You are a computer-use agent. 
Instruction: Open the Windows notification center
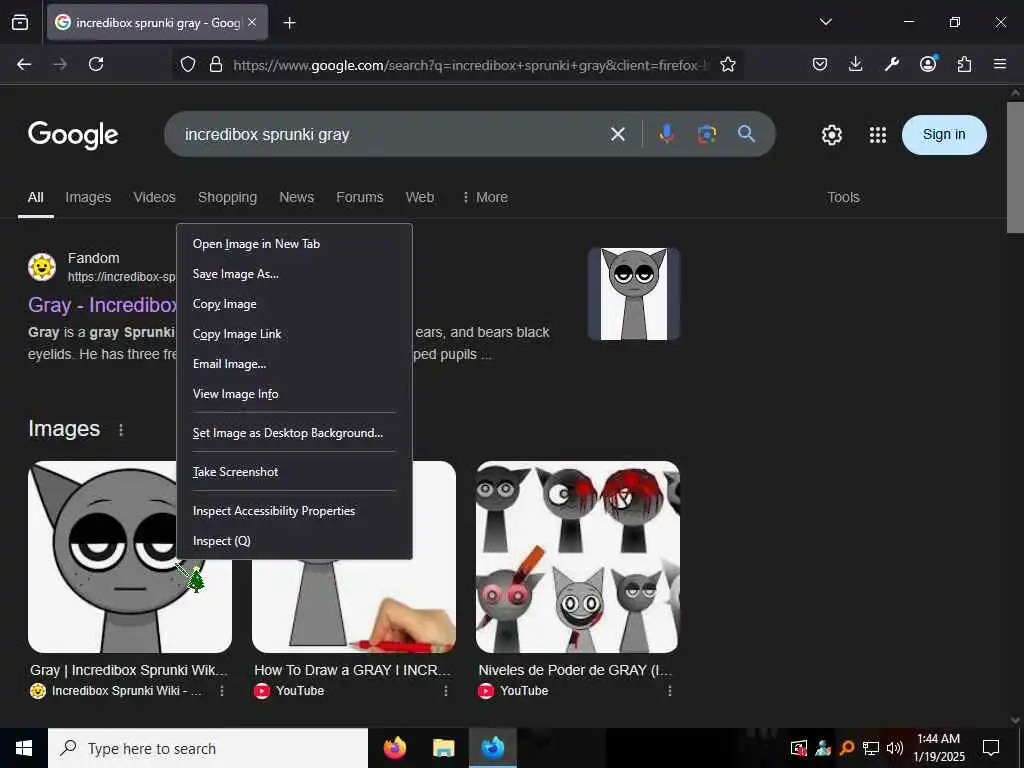tap(991, 748)
